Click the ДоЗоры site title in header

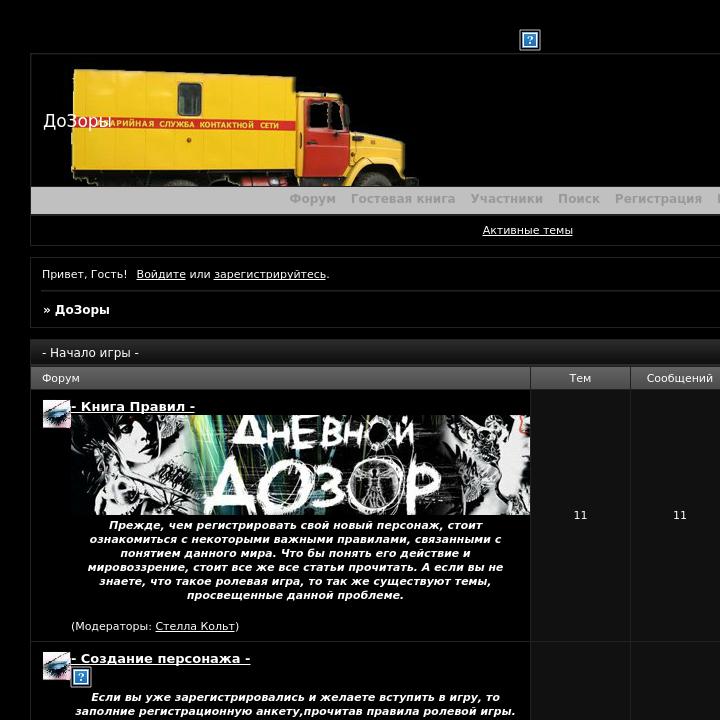click(x=77, y=121)
